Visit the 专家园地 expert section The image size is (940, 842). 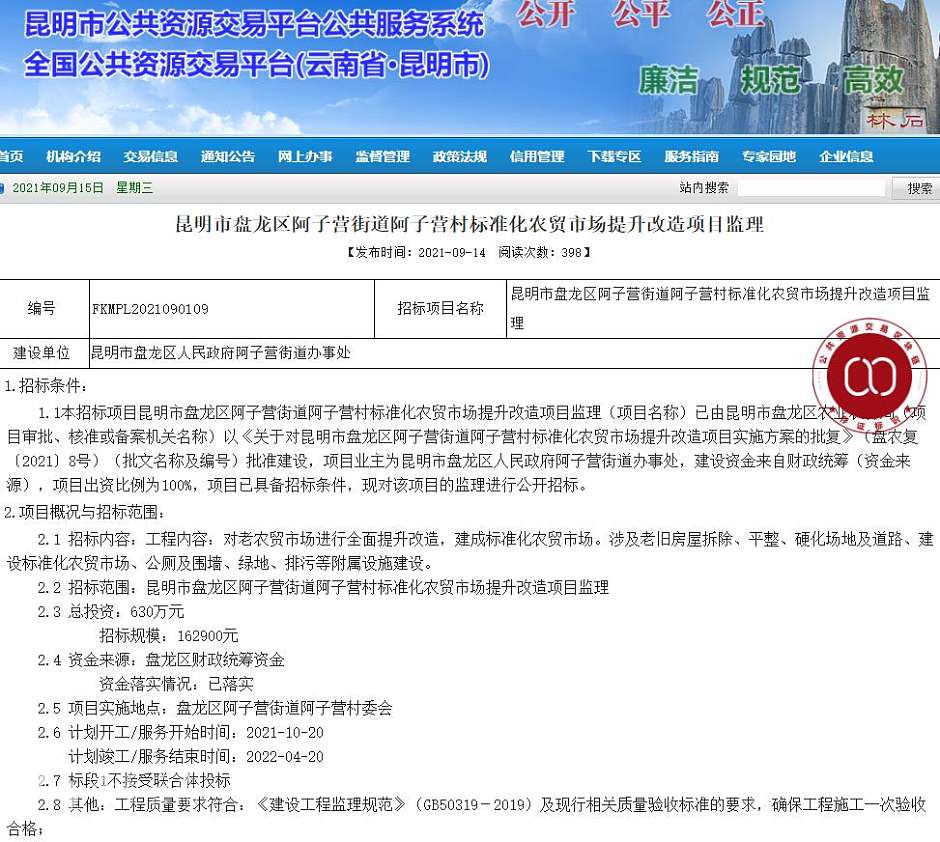(768, 156)
